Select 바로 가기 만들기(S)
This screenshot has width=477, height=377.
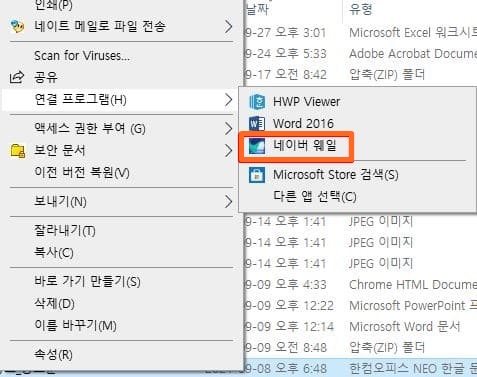point(87,282)
